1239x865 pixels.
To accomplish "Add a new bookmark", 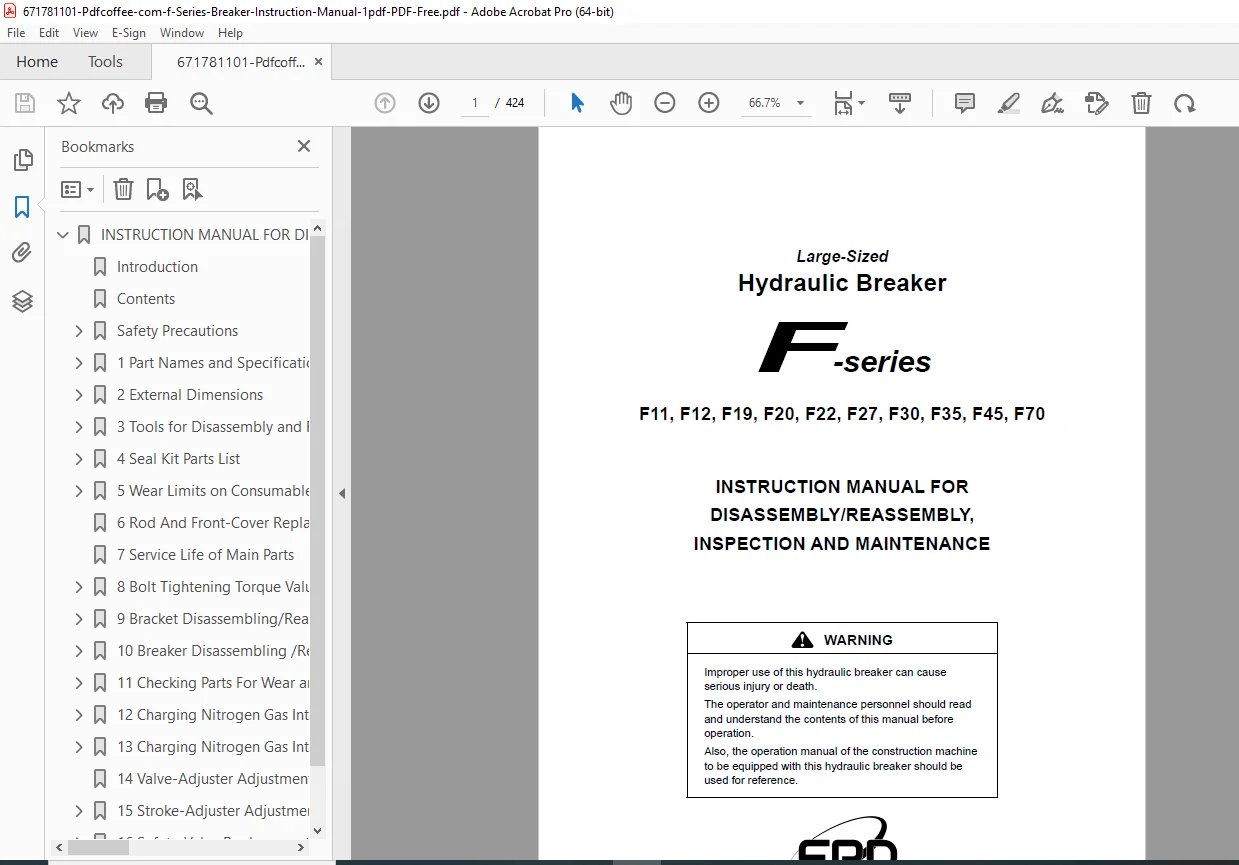I will 157,189.
